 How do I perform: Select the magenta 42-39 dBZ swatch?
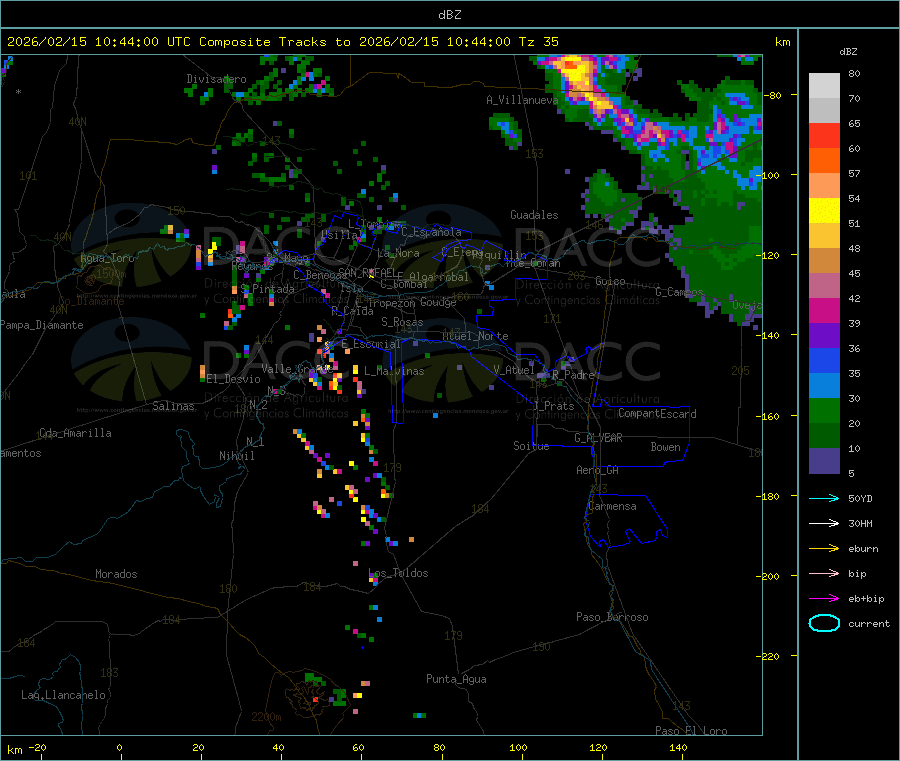click(824, 310)
